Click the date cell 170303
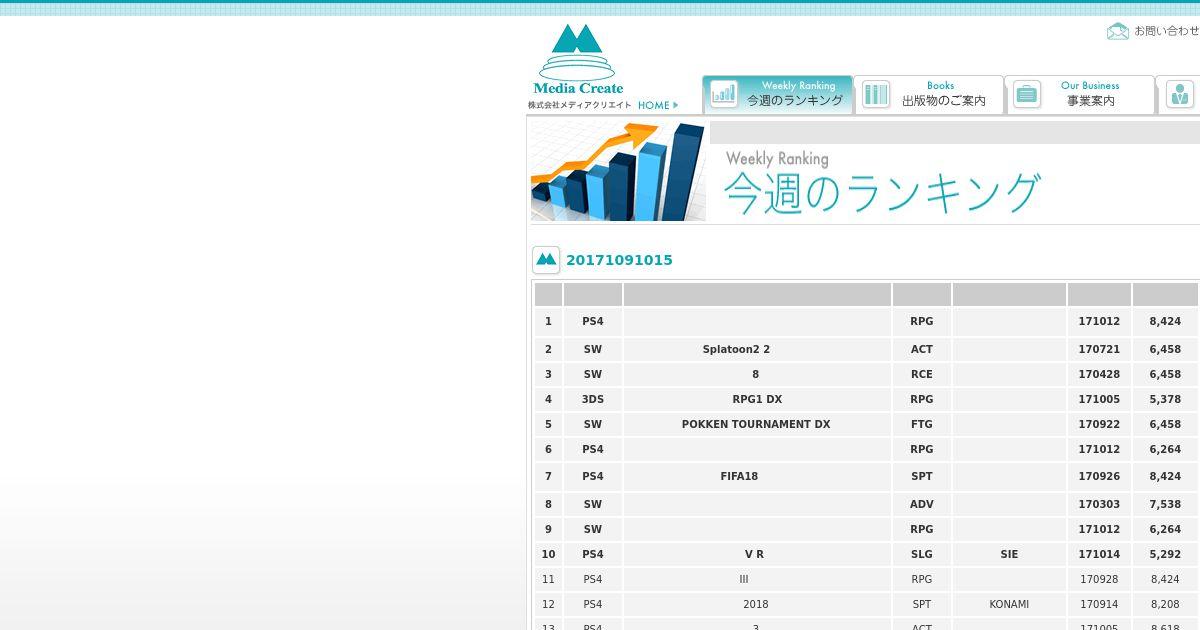 [x=1099, y=504]
